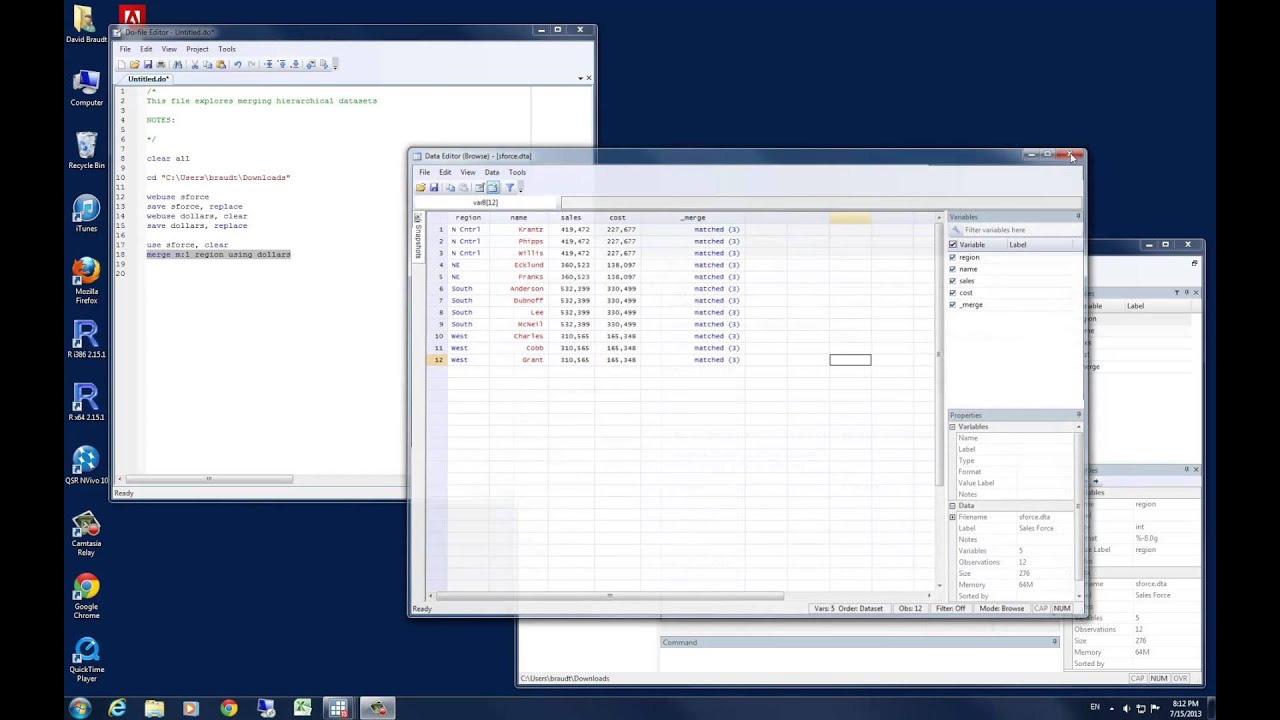Viewport: 1280px width, 720px height.
Task: Click Recycle Bin desktop icon
Action: click(x=86, y=151)
